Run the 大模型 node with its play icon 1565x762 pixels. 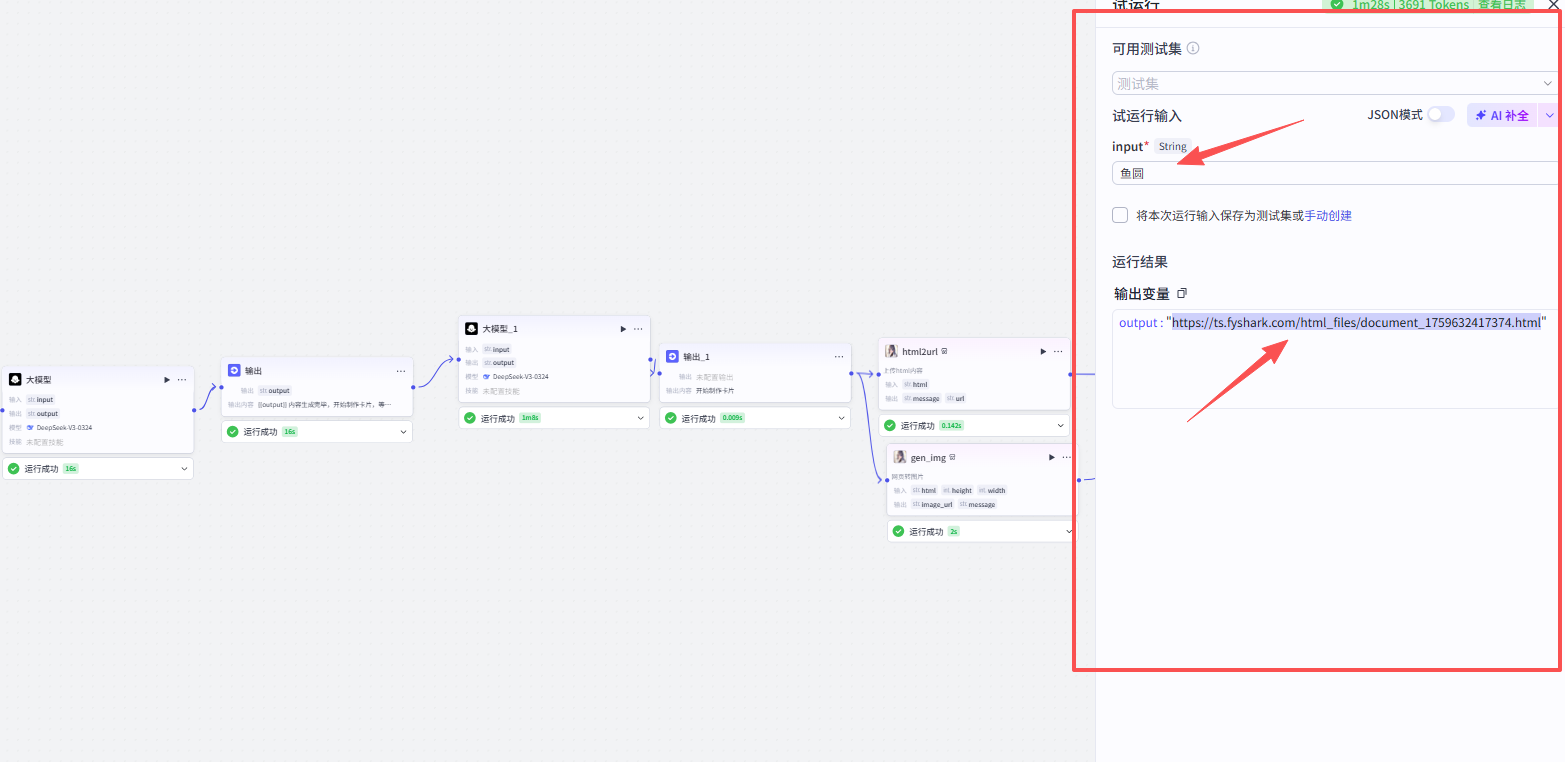pos(167,380)
